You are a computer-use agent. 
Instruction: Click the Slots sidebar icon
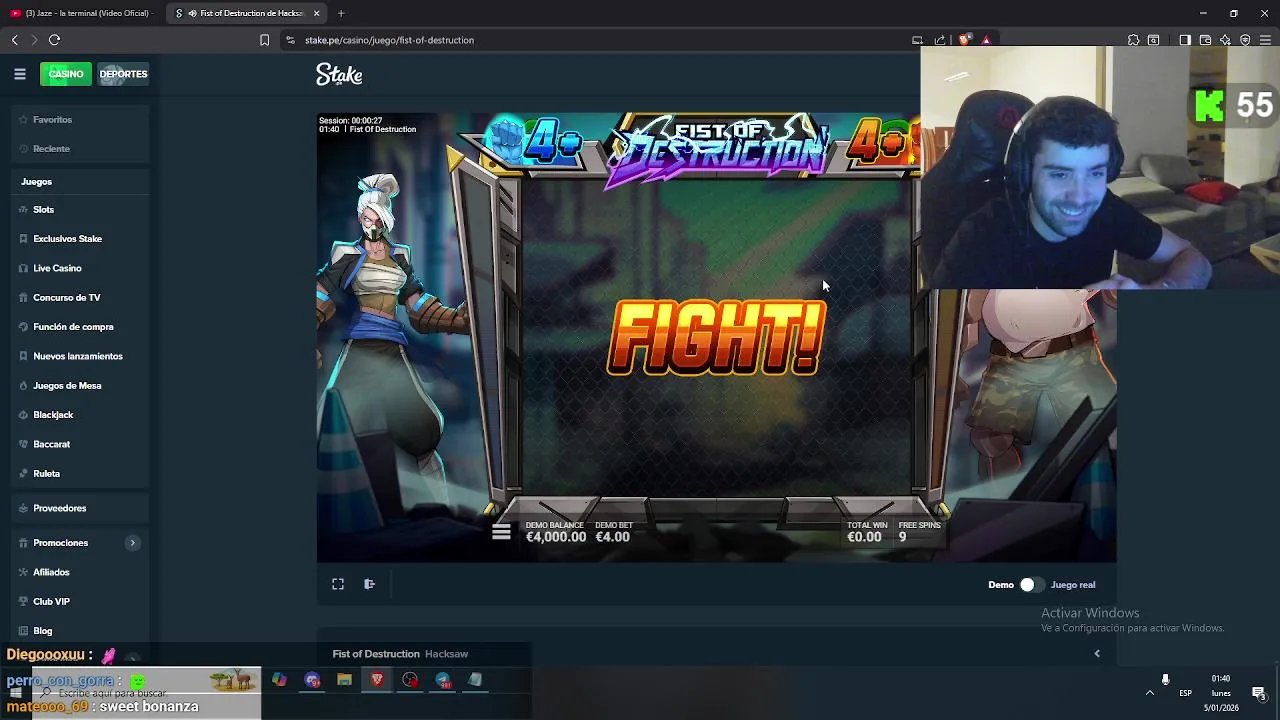[23, 210]
